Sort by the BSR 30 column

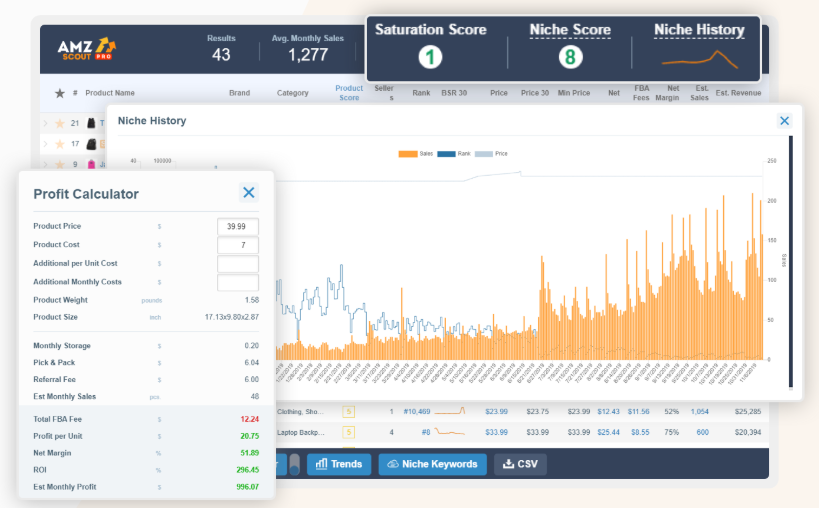click(454, 93)
